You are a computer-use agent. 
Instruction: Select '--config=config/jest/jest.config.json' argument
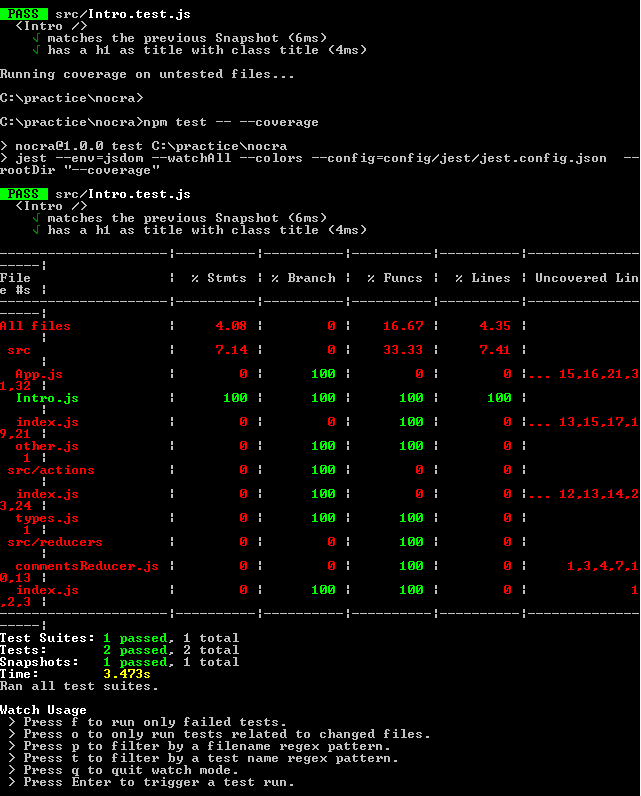(x=459, y=158)
